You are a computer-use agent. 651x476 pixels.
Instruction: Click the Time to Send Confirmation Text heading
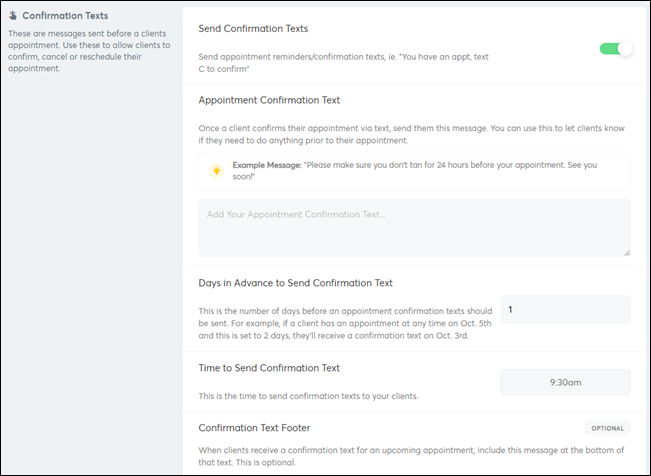269,368
